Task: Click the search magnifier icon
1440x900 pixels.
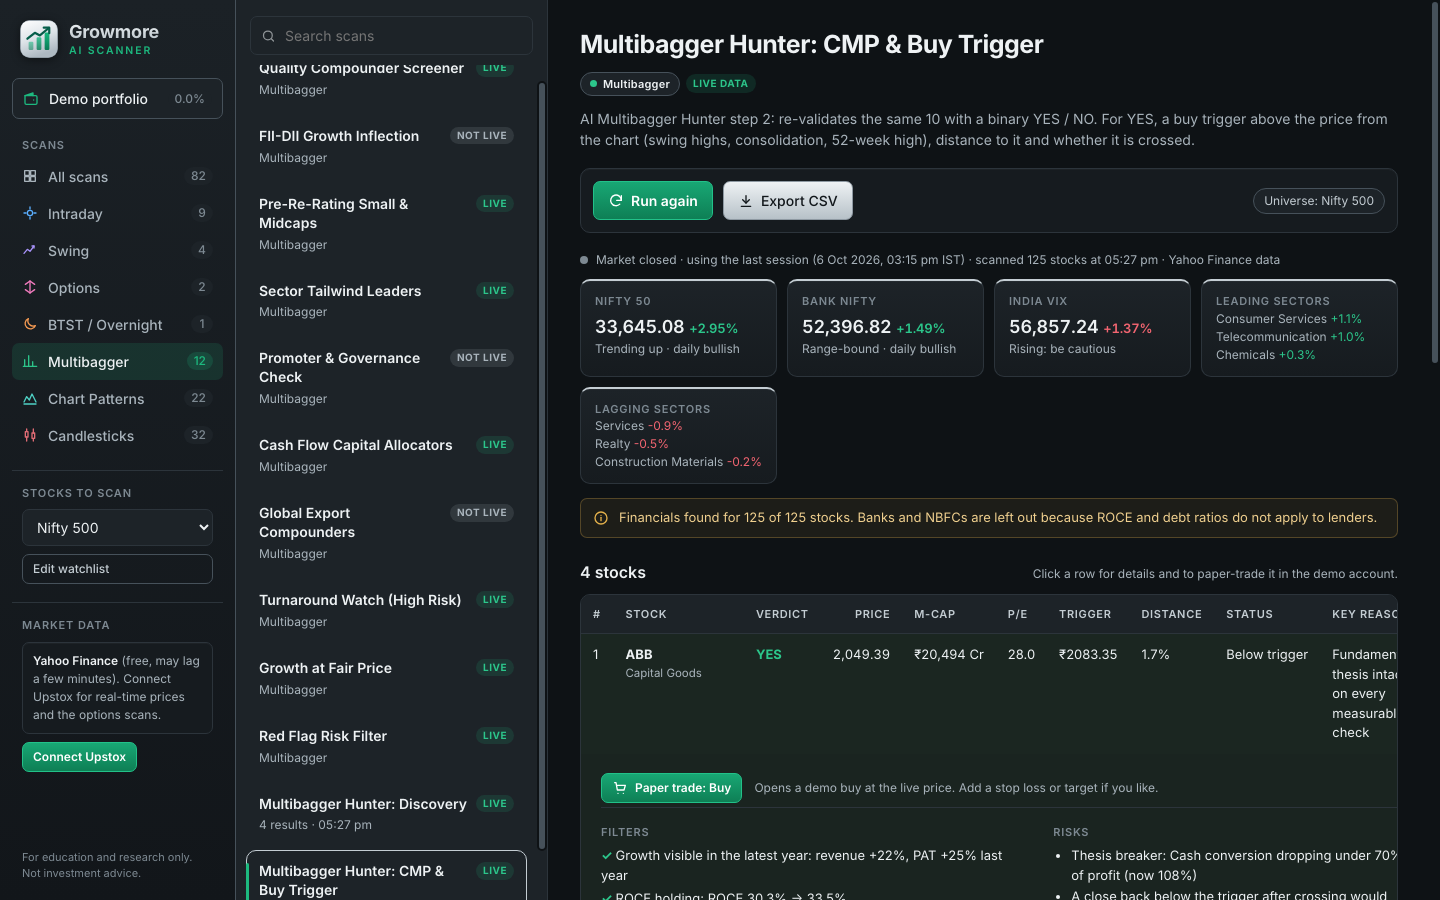Action: 268,36
